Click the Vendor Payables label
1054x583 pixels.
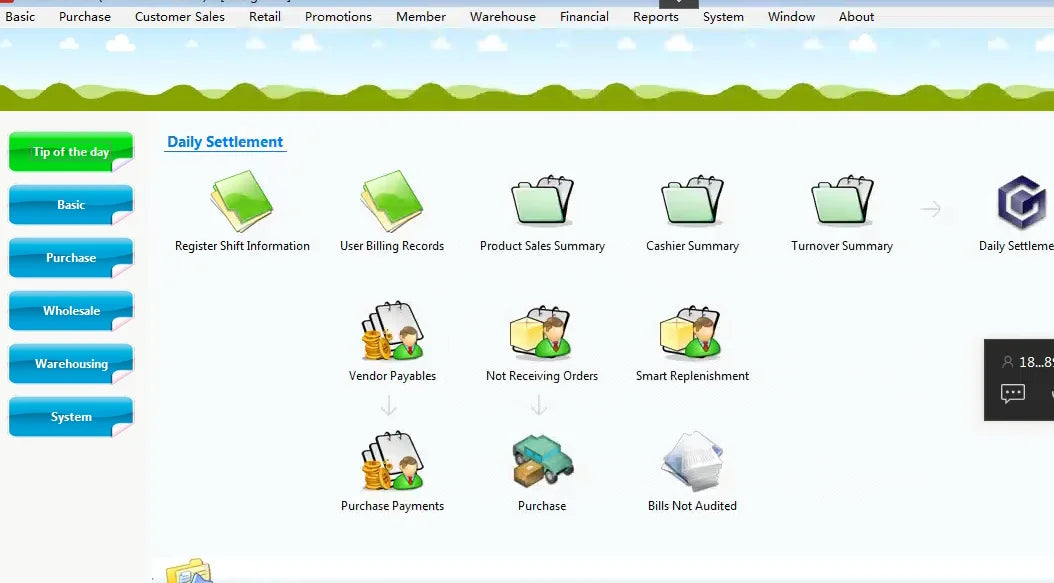pyautogui.click(x=393, y=376)
